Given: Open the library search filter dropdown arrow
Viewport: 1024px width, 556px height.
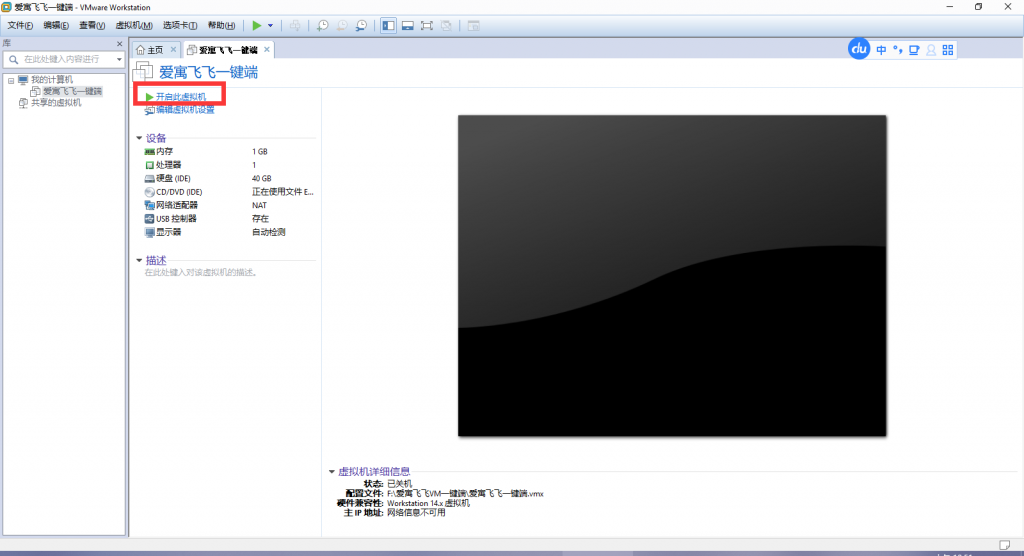Looking at the screenshot, I should [x=119, y=59].
